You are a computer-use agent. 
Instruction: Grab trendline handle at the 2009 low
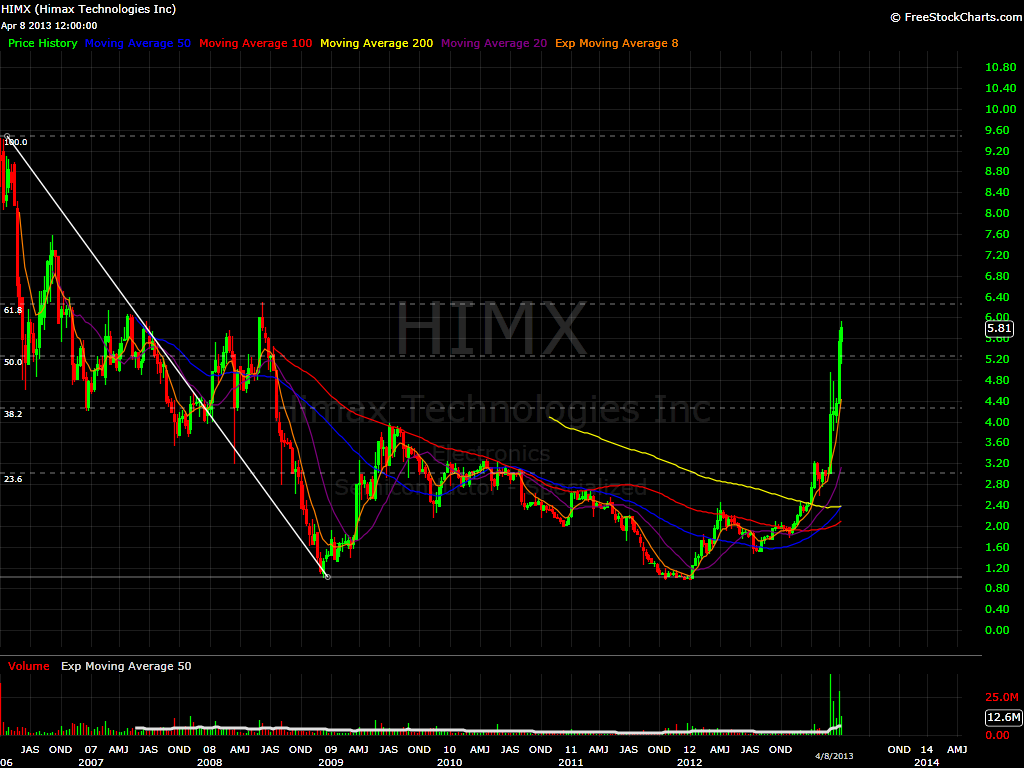(x=327, y=577)
